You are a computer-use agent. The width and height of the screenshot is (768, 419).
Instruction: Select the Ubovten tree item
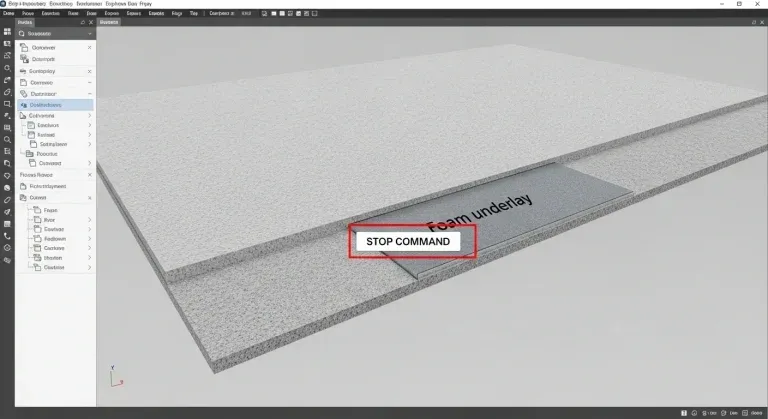point(48,258)
